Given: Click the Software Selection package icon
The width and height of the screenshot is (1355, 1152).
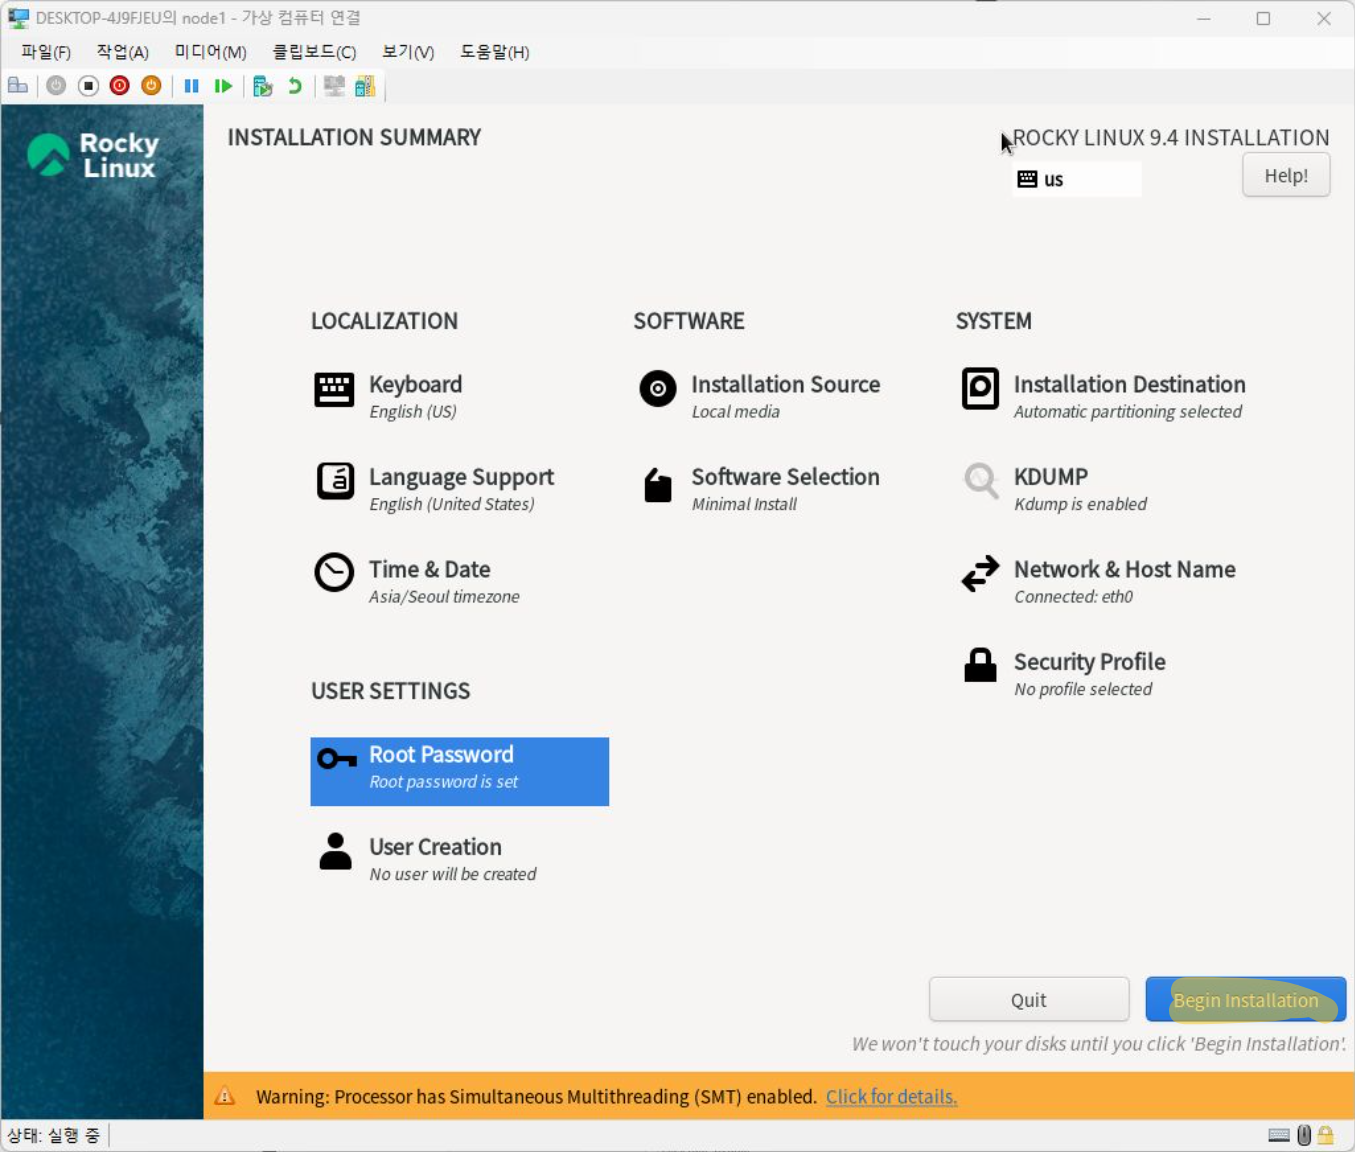Looking at the screenshot, I should (658, 485).
